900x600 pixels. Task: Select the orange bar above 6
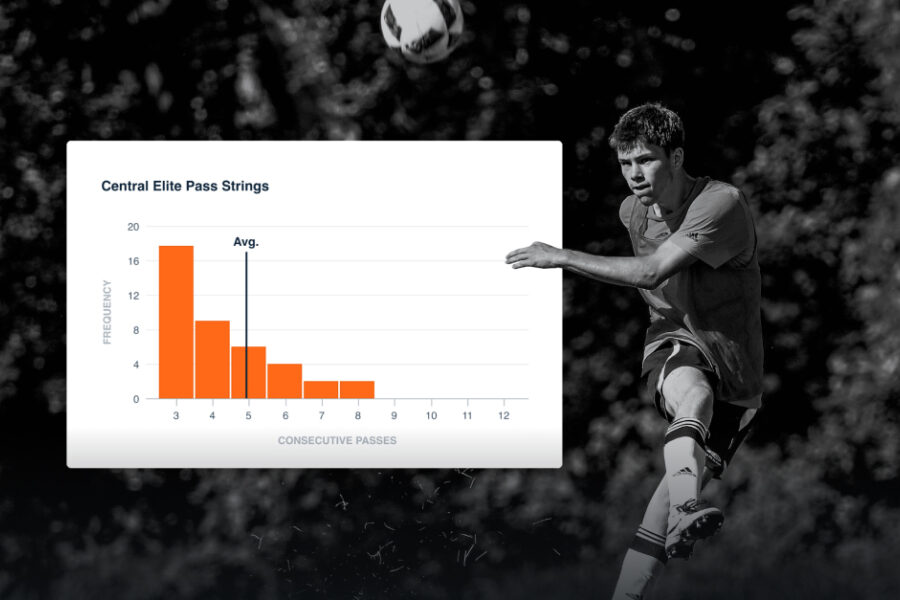tap(285, 381)
